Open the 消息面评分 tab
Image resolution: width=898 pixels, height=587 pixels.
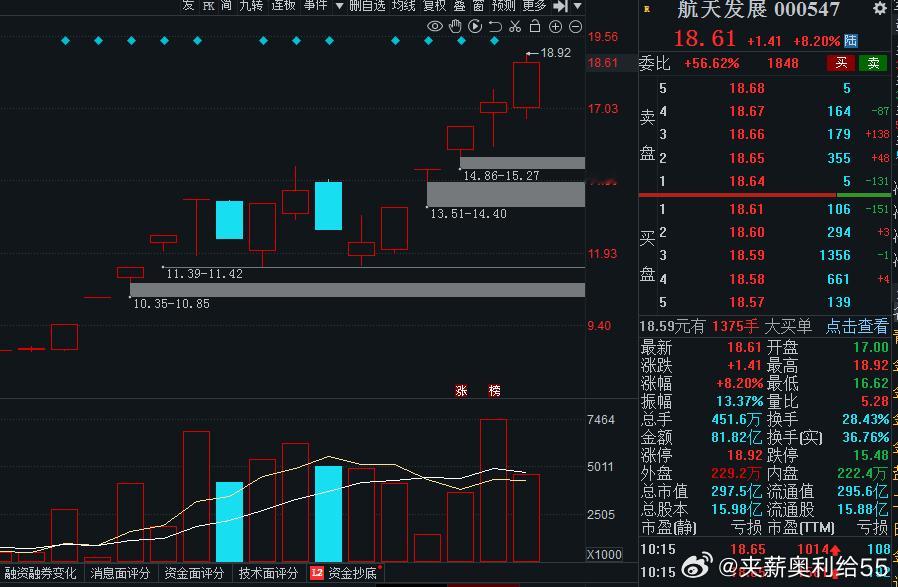116,575
